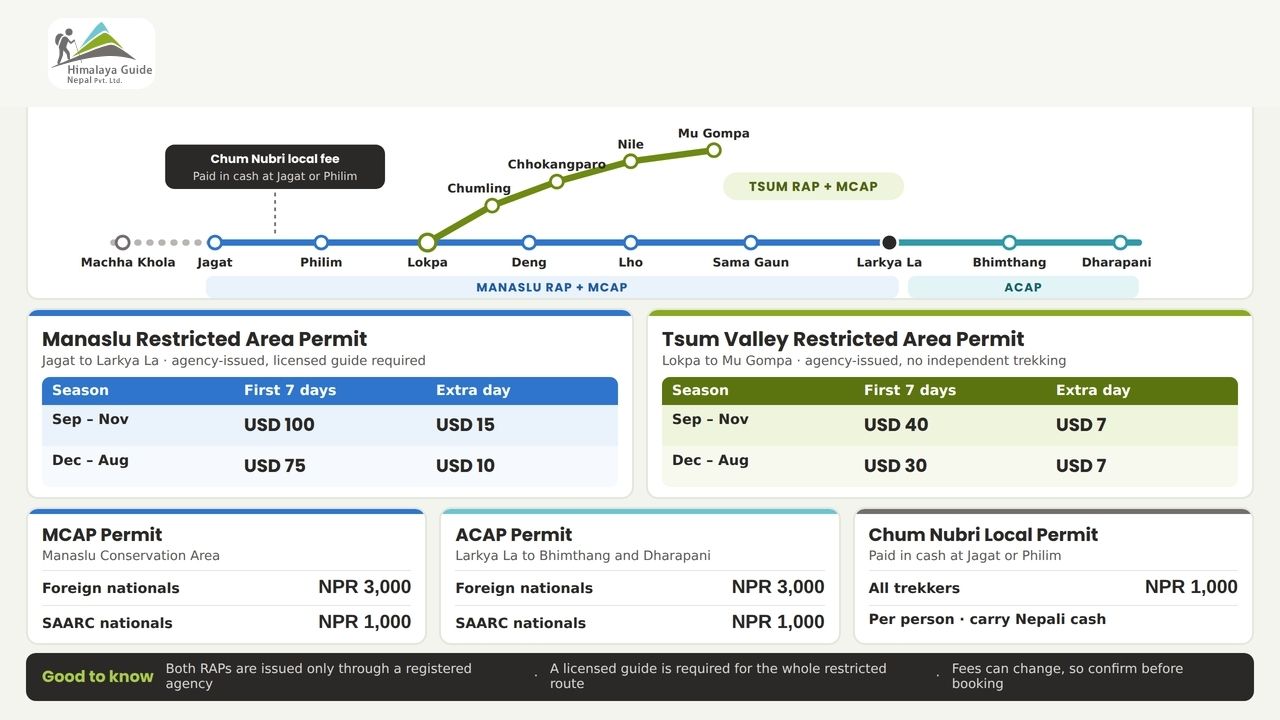Select the Chhokangparo stop marker
Screen dimensions: 1280x720
click(x=557, y=181)
